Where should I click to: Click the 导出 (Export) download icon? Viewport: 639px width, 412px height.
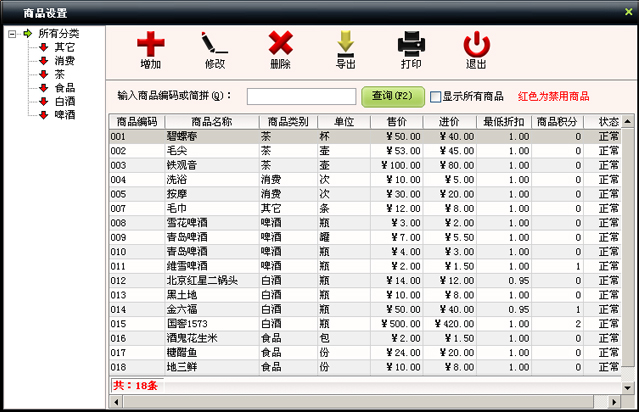coord(346,44)
